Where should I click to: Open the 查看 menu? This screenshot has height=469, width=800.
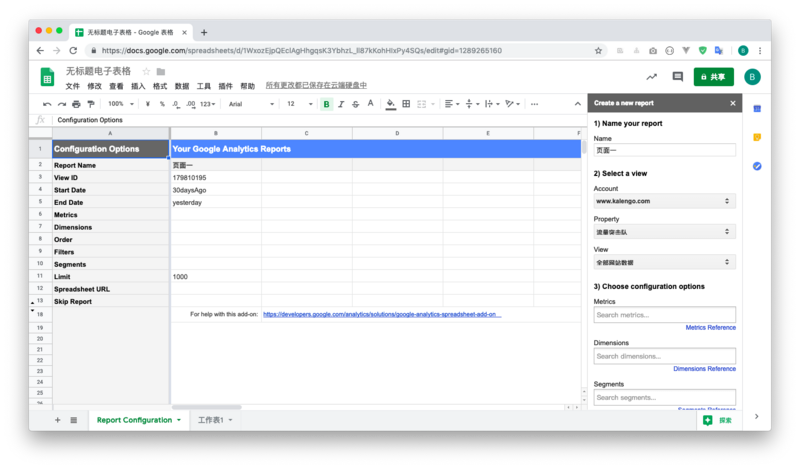116,86
